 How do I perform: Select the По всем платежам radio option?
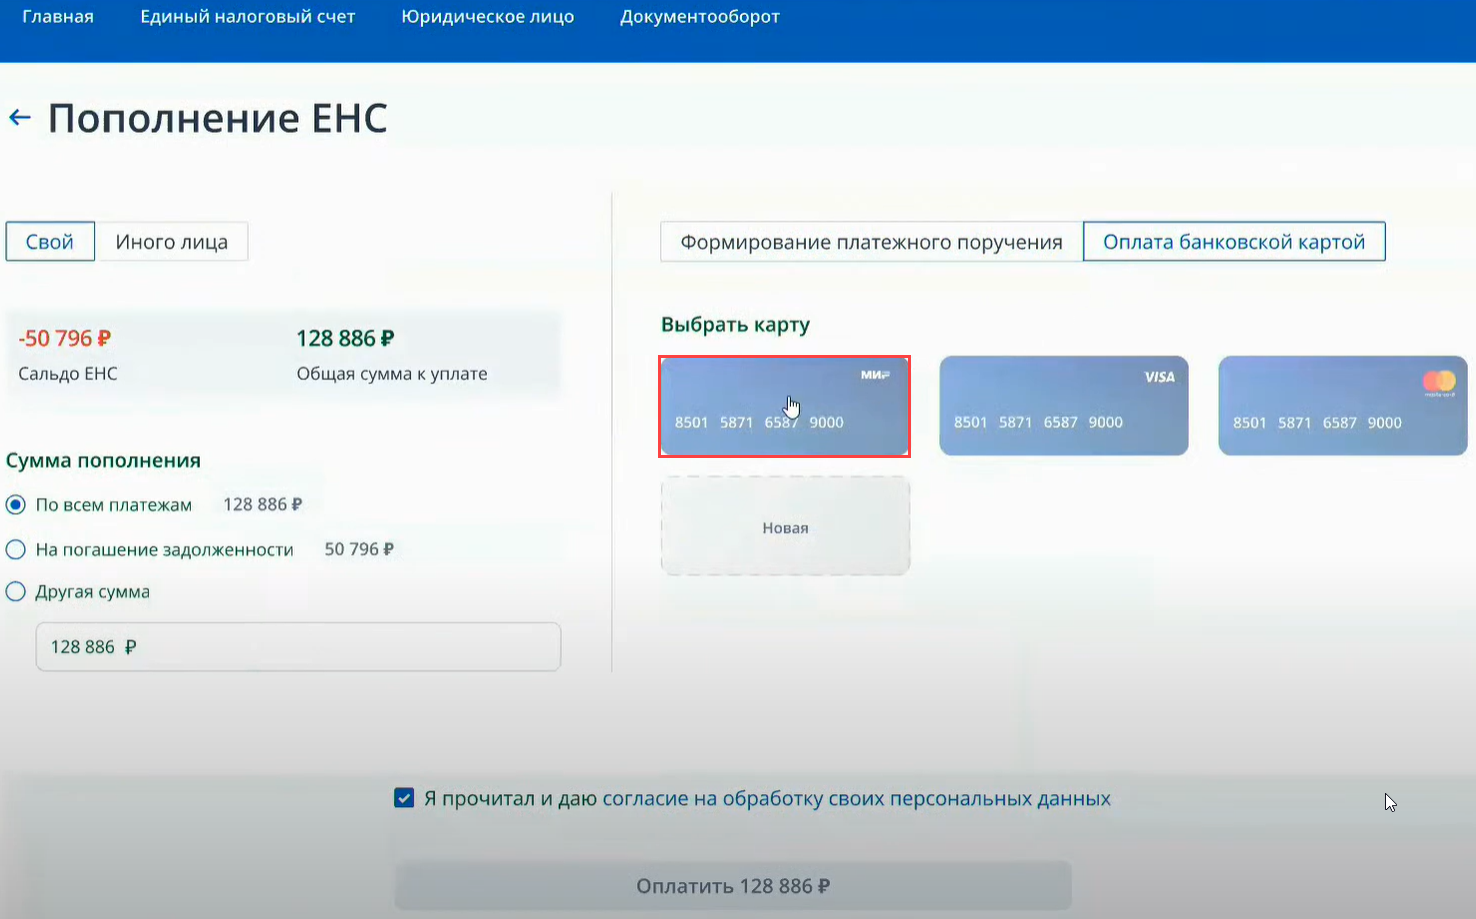point(16,505)
